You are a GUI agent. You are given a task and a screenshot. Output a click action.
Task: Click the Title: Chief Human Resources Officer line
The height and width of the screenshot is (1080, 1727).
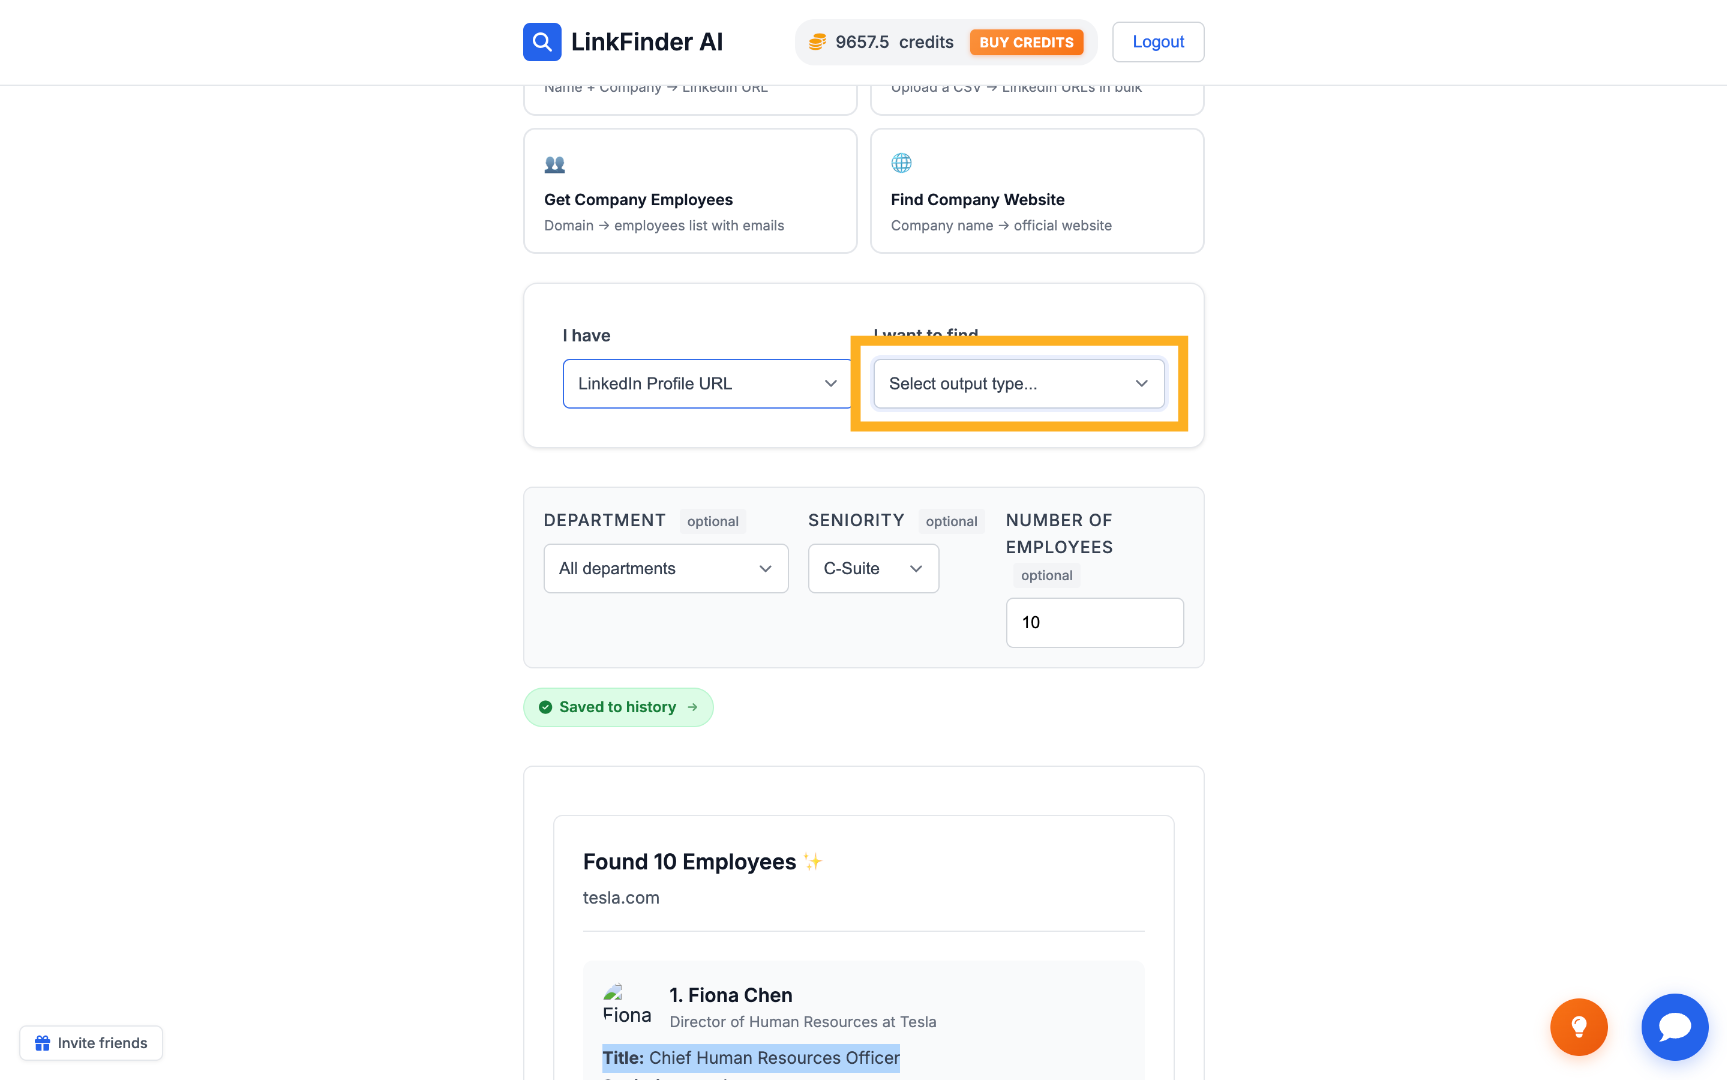(751, 1058)
